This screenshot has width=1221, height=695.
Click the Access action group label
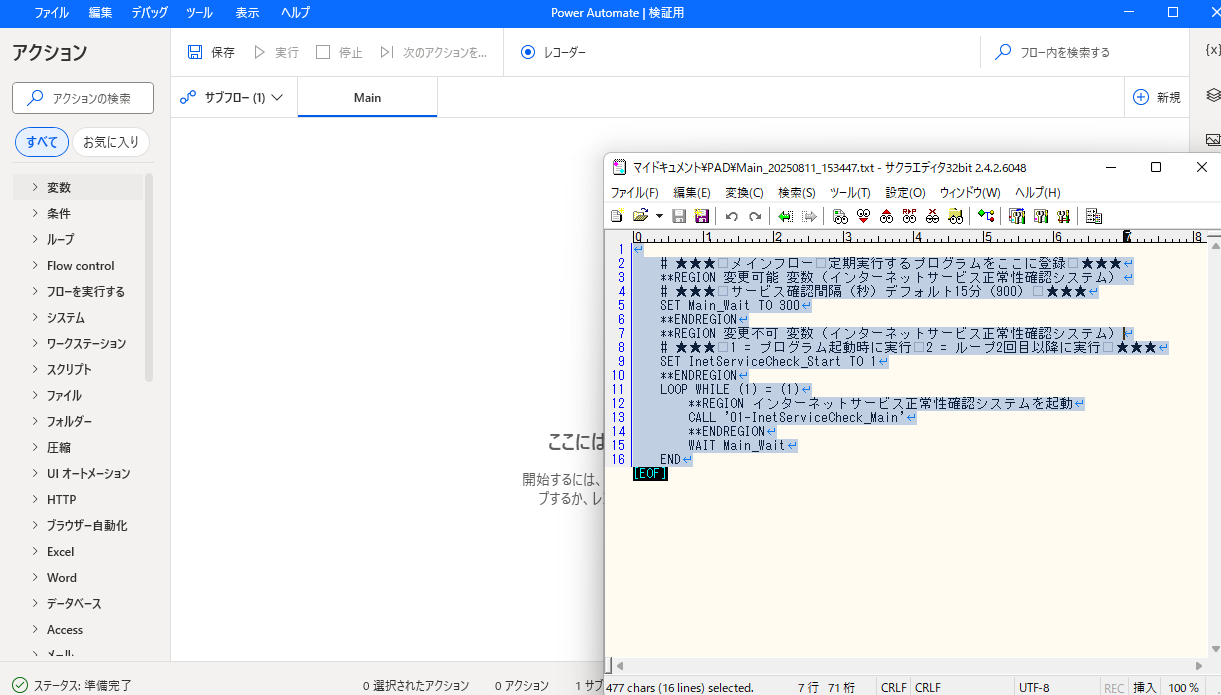65,629
